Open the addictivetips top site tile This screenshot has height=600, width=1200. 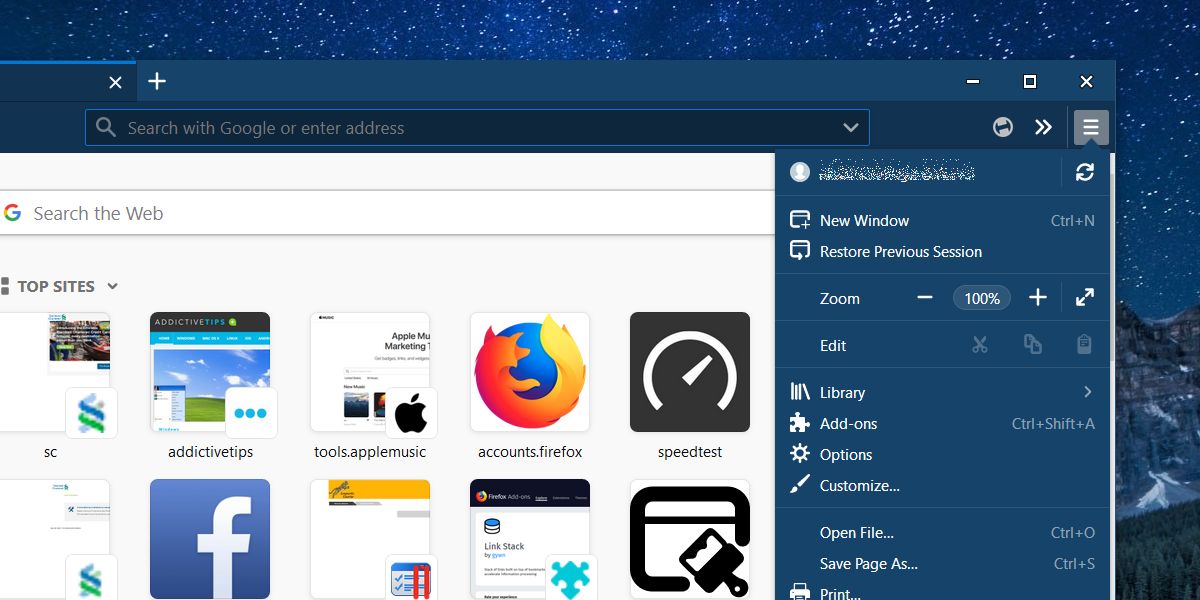(x=210, y=372)
